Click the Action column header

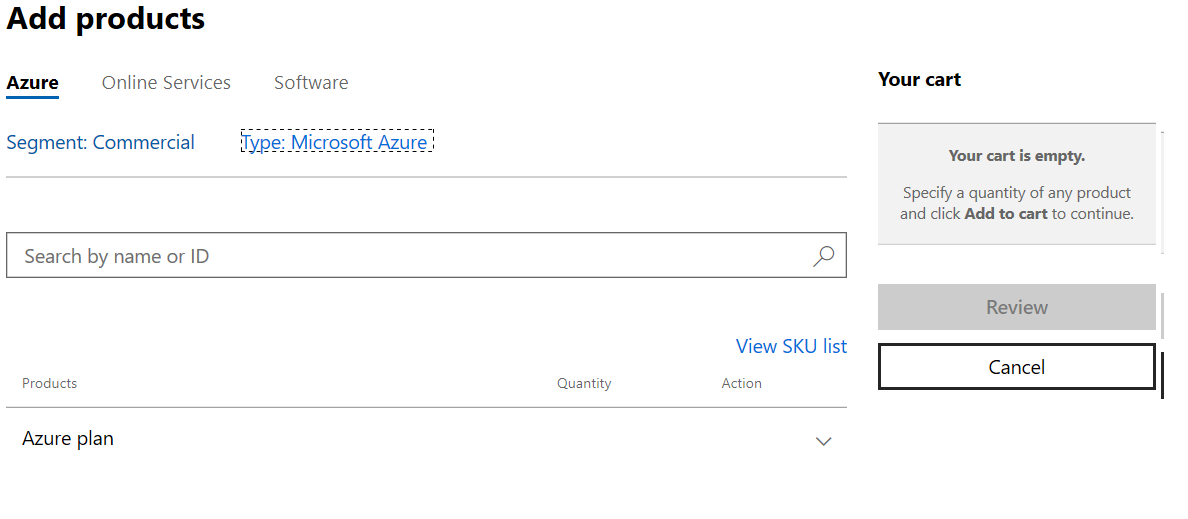coord(741,384)
